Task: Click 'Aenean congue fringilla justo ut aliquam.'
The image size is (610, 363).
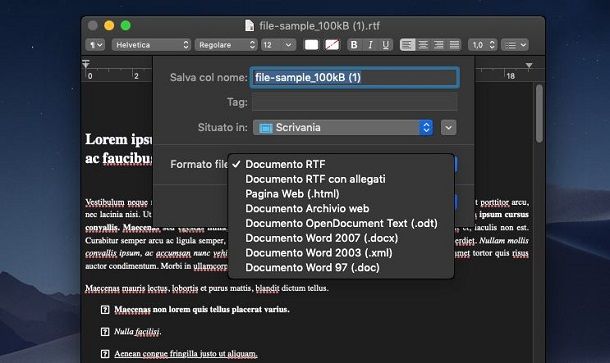Action: 186,354
